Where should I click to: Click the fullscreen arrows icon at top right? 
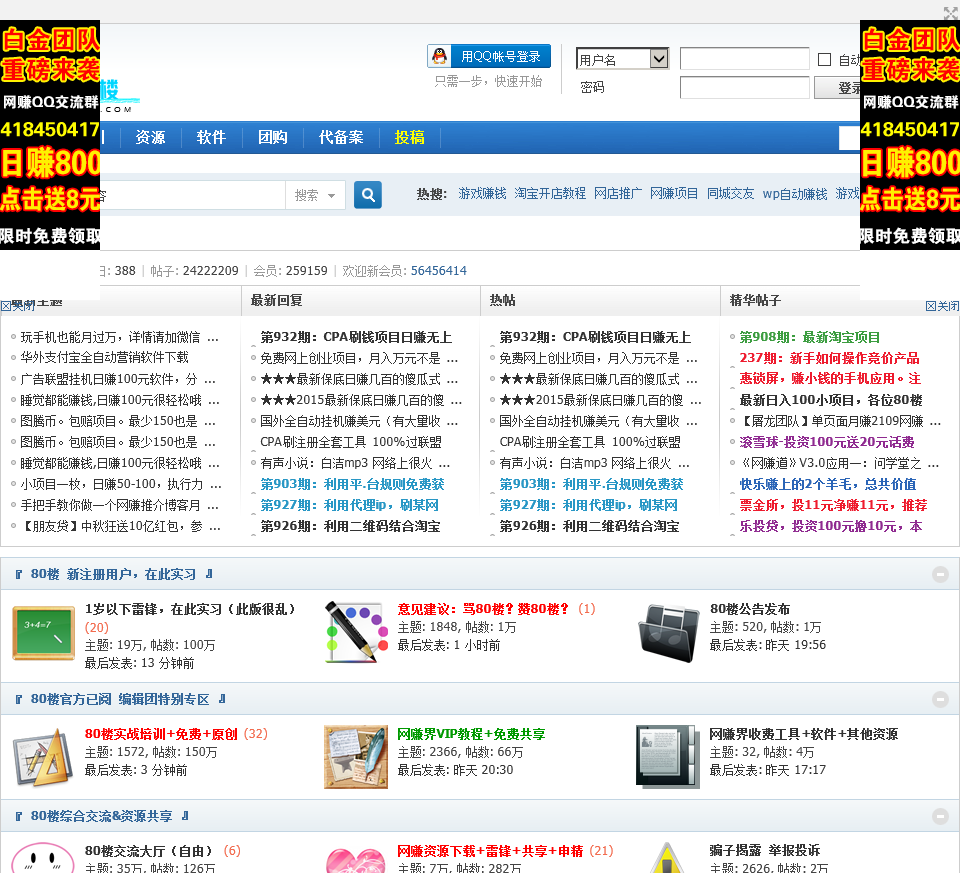[951, 12]
